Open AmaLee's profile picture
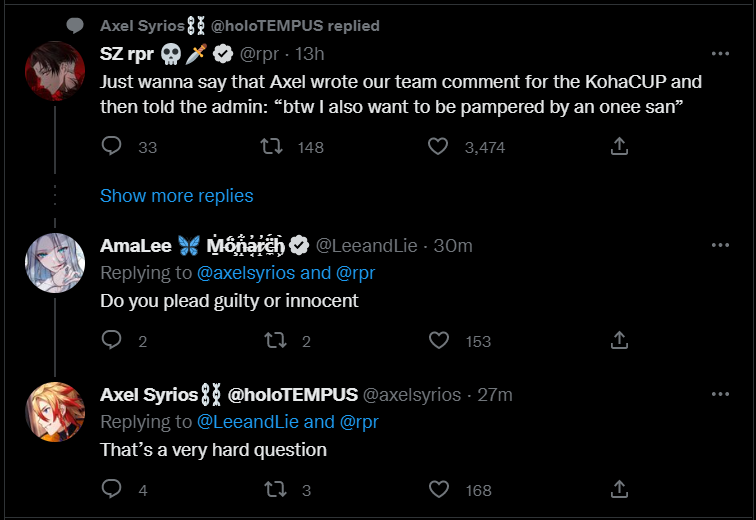 pos(55,263)
